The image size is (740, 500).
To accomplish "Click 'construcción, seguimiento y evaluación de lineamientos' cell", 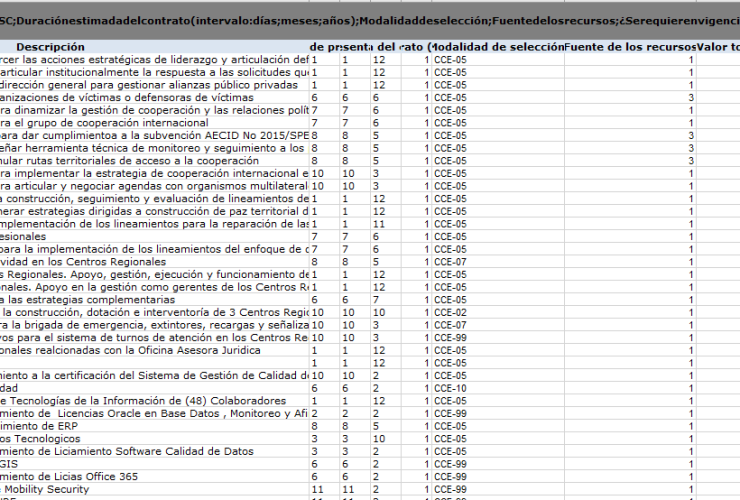I will coord(155,199).
